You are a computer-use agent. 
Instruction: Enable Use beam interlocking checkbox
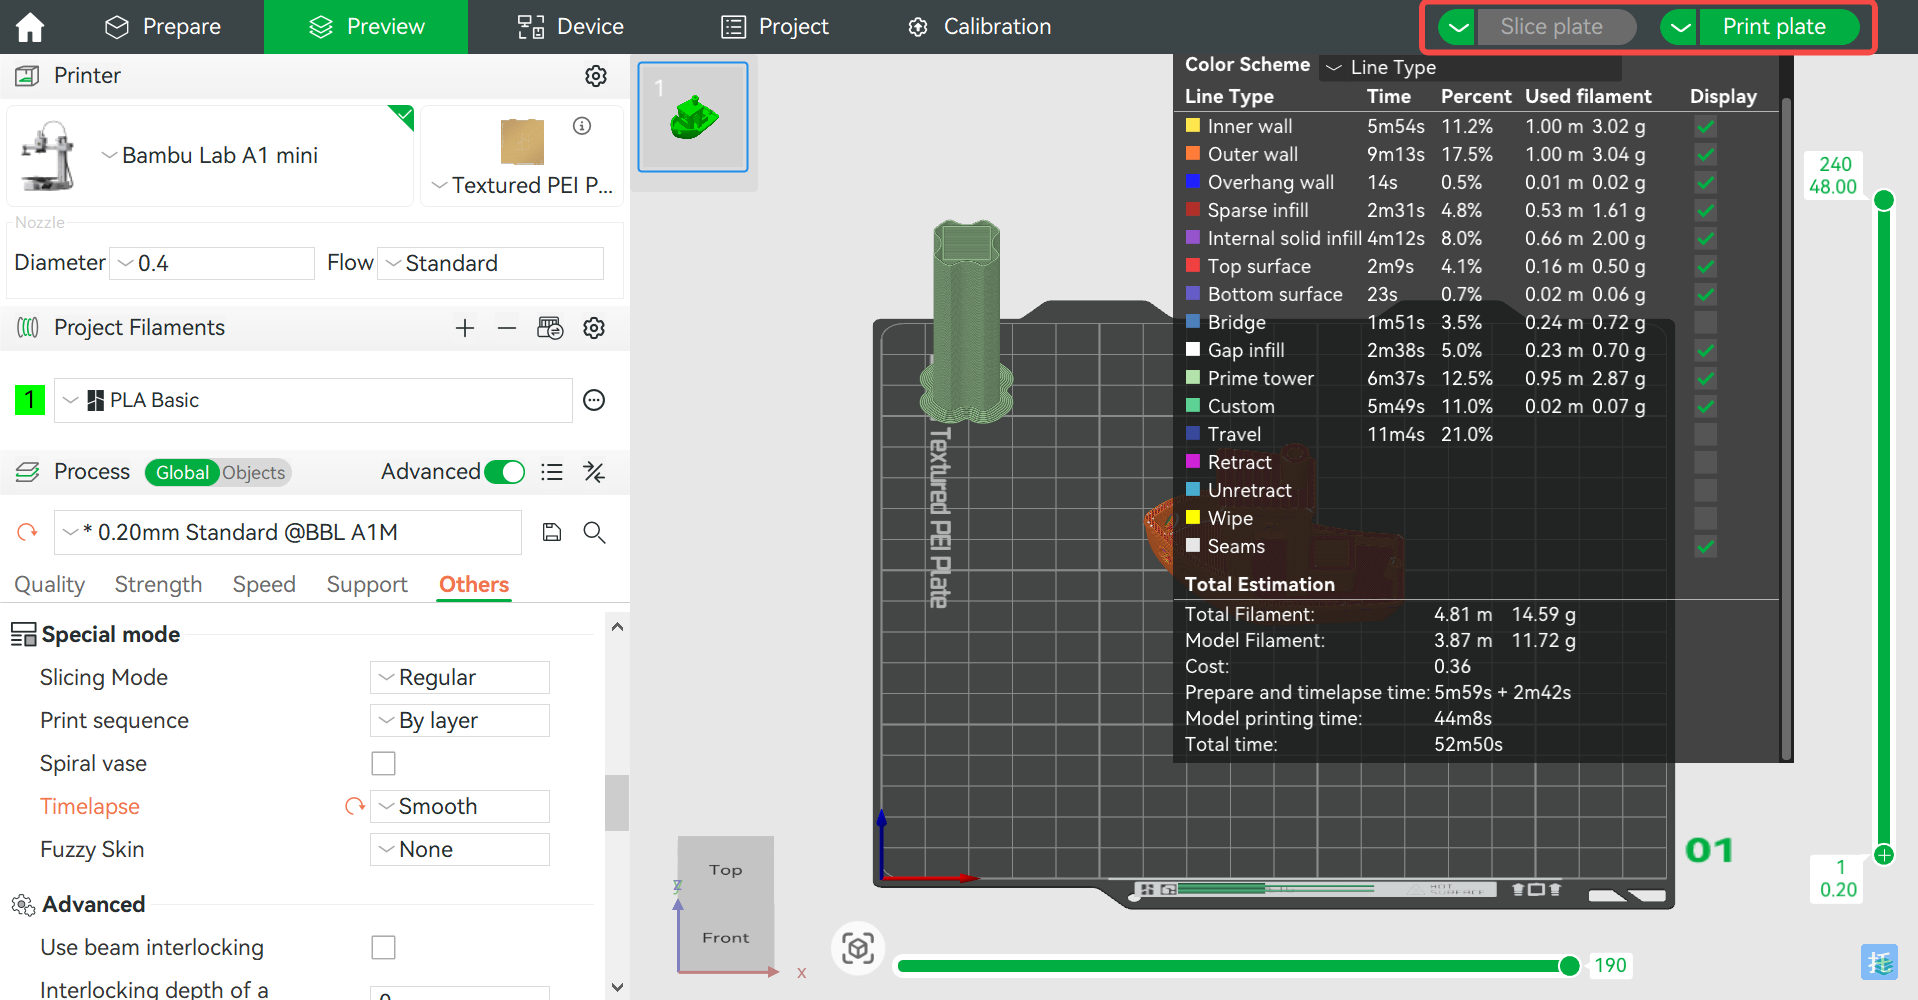(383, 947)
